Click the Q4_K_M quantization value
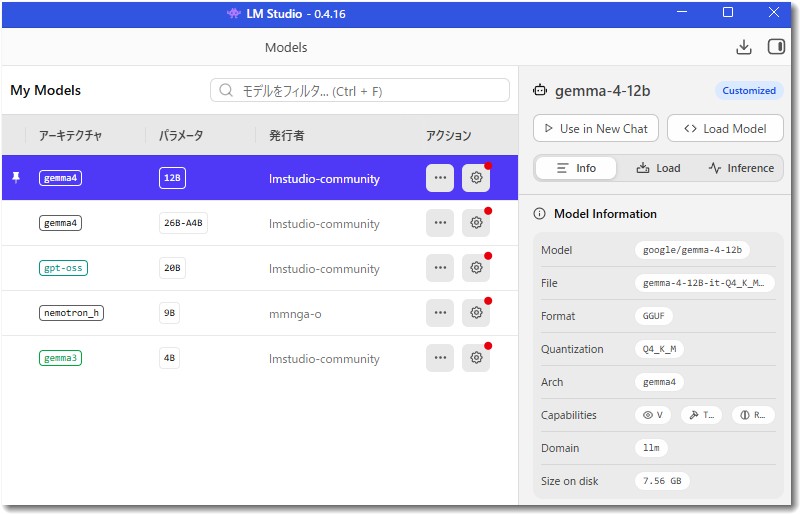 pos(659,349)
